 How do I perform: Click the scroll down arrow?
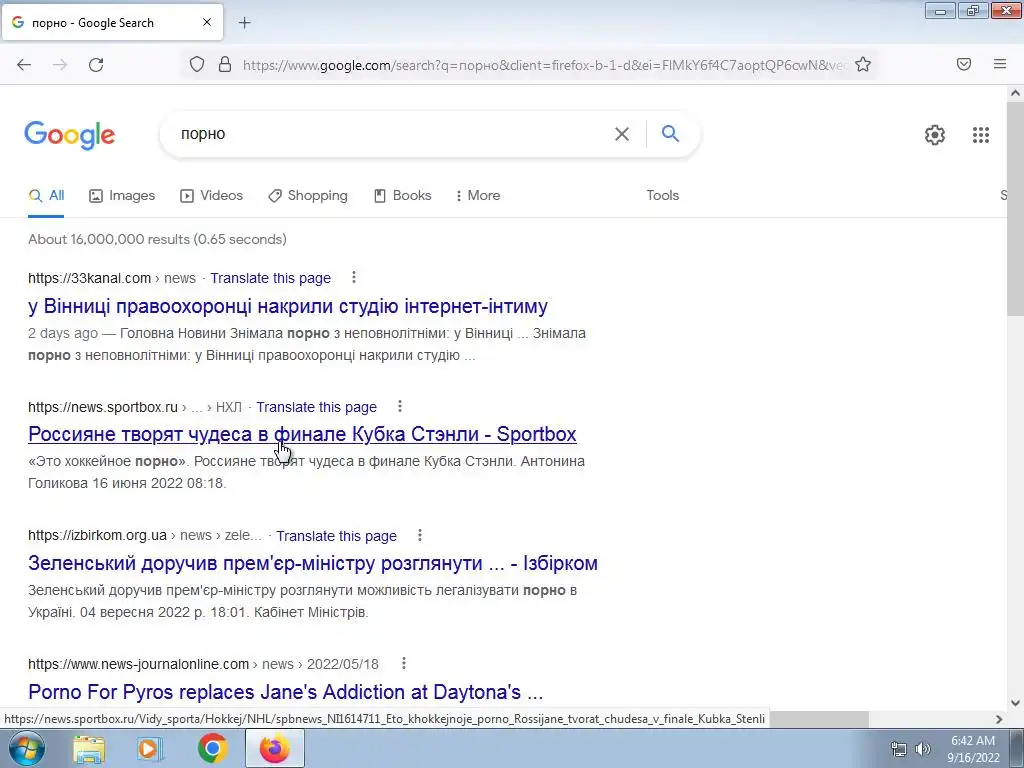point(1015,703)
